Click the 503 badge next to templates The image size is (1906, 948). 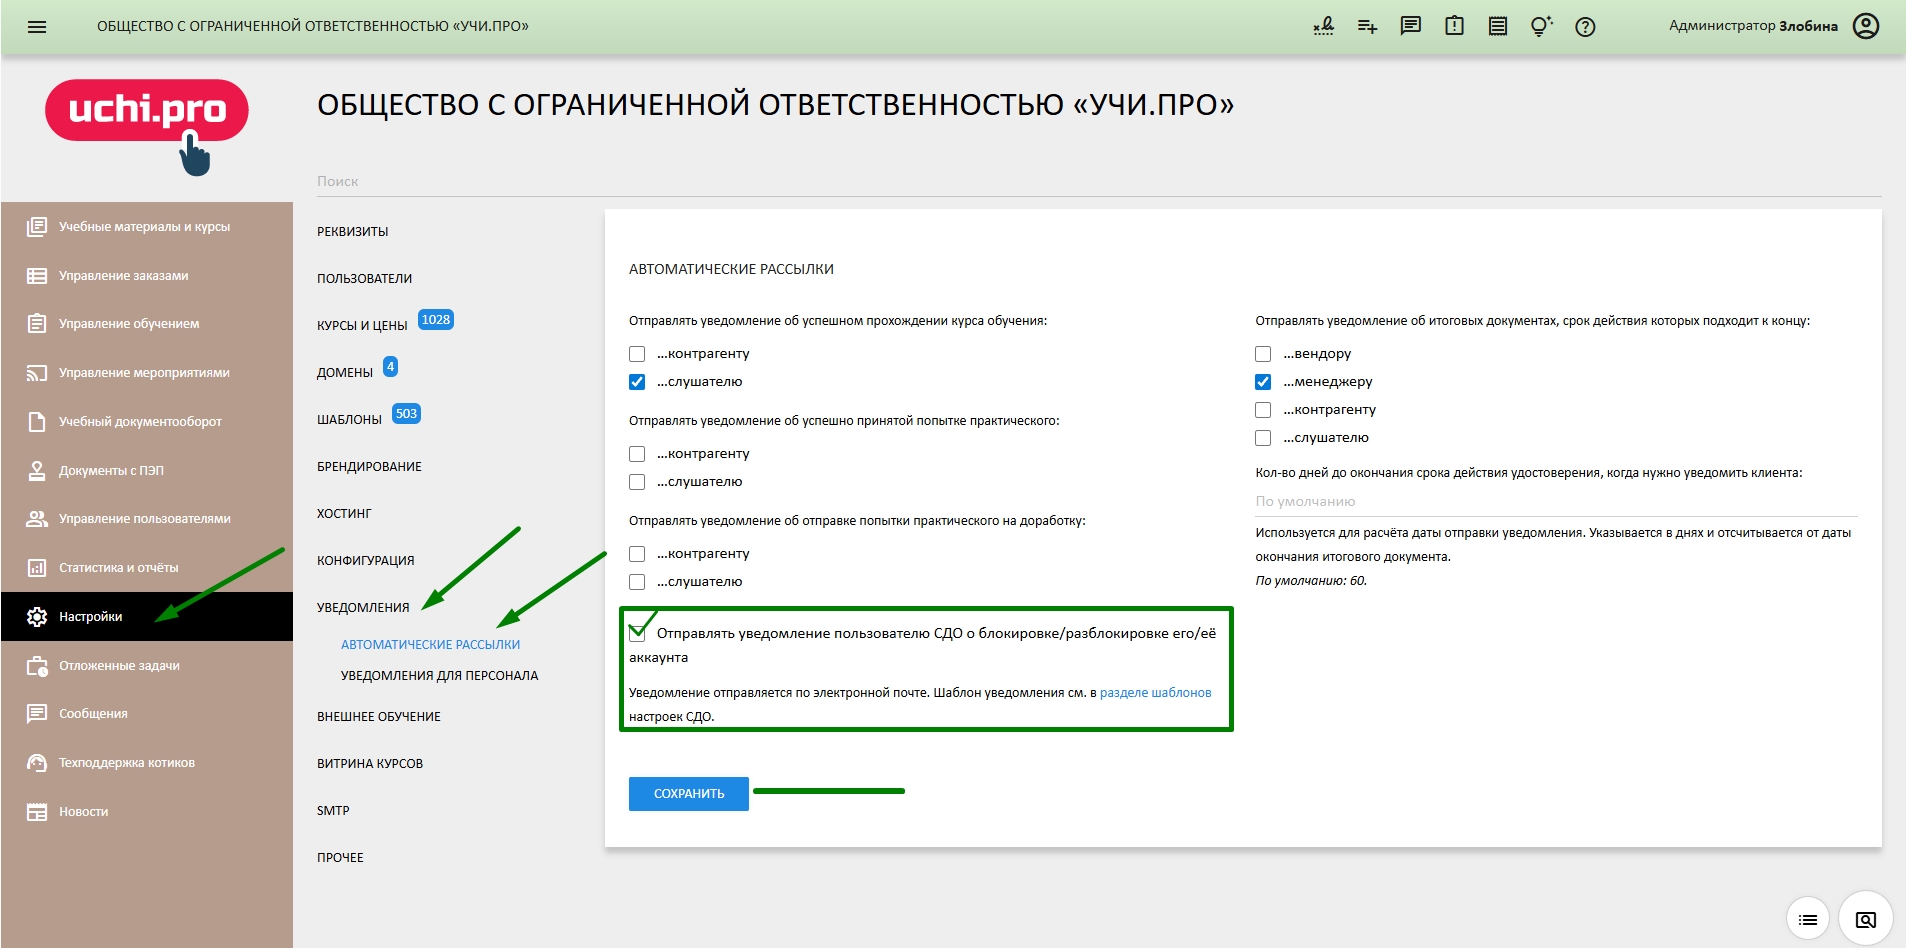coord(406,414)
